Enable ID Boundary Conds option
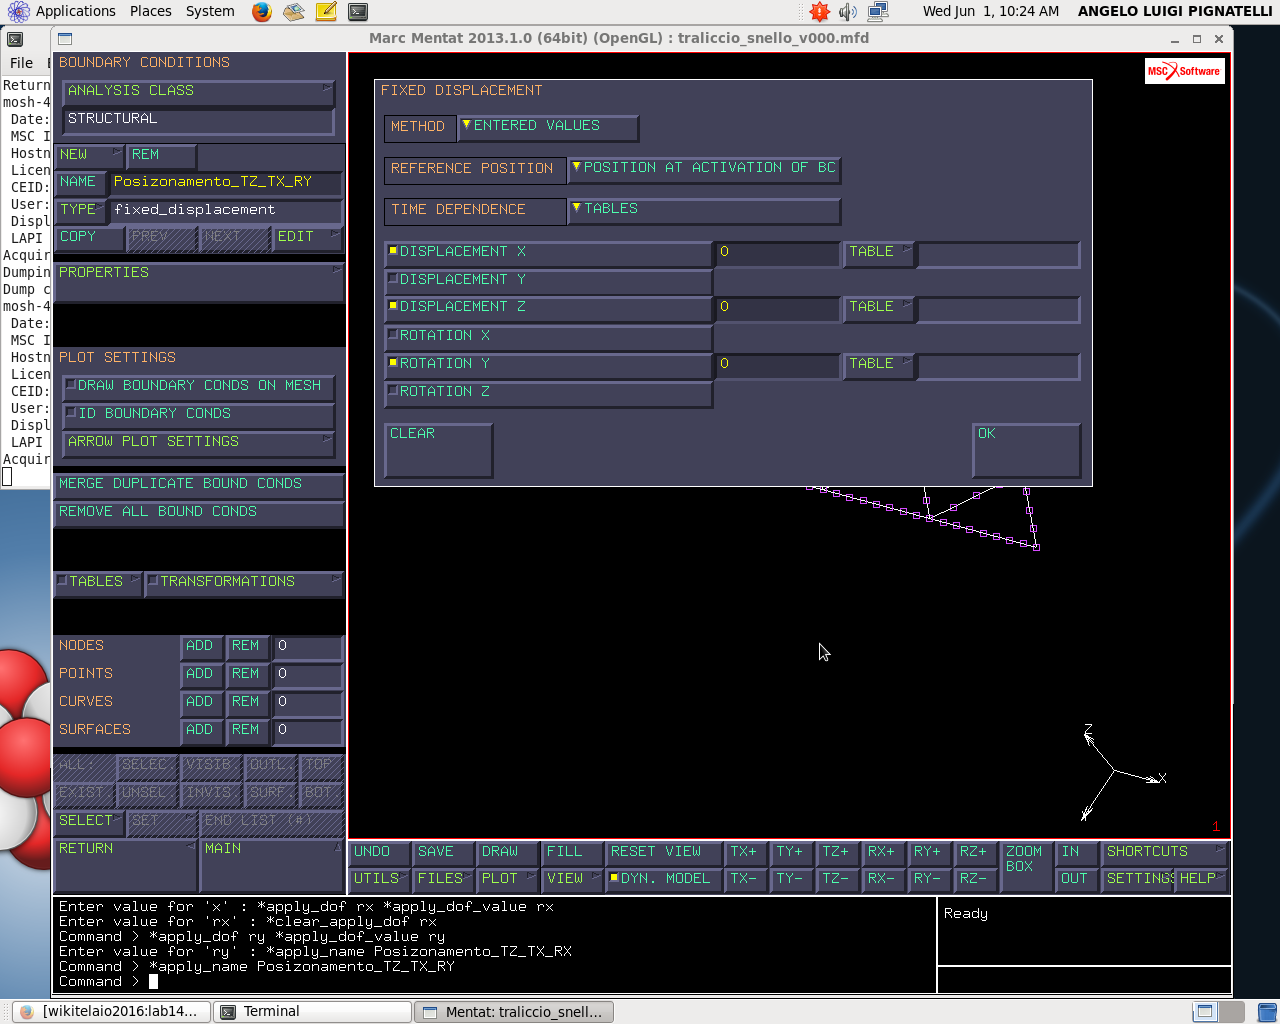The width and height of the screenshot is (1280, 1024). [198, 415]
